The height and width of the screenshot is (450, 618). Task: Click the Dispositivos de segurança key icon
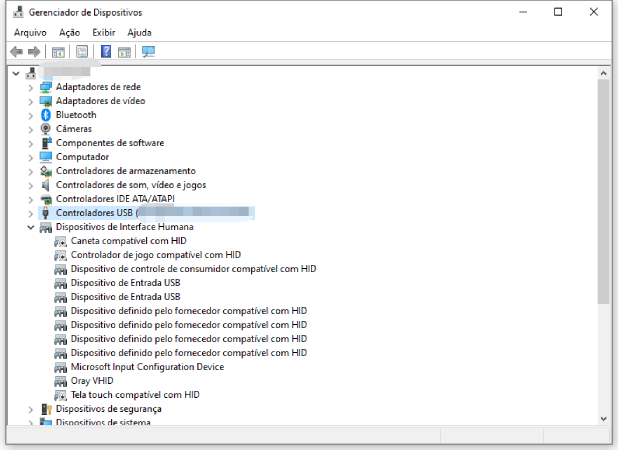(47, 409)
